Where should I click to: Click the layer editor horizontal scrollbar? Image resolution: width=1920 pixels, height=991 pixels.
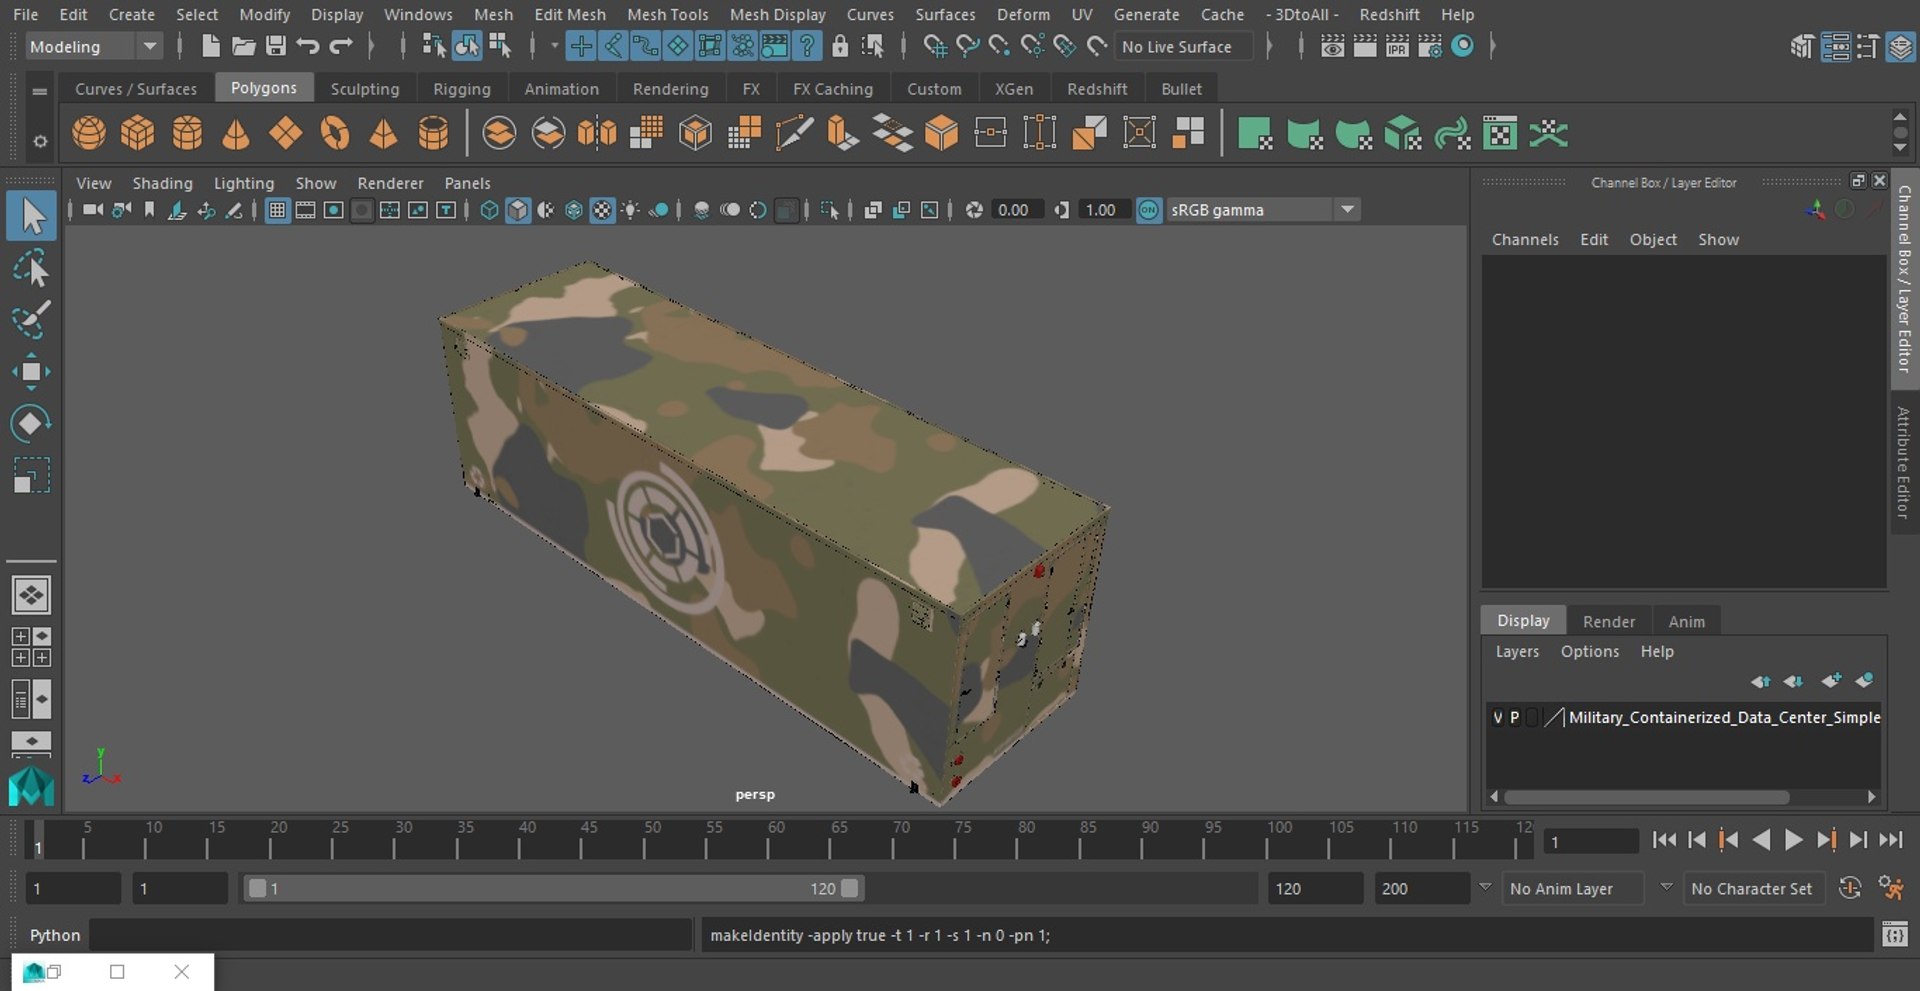(1647, 797)
